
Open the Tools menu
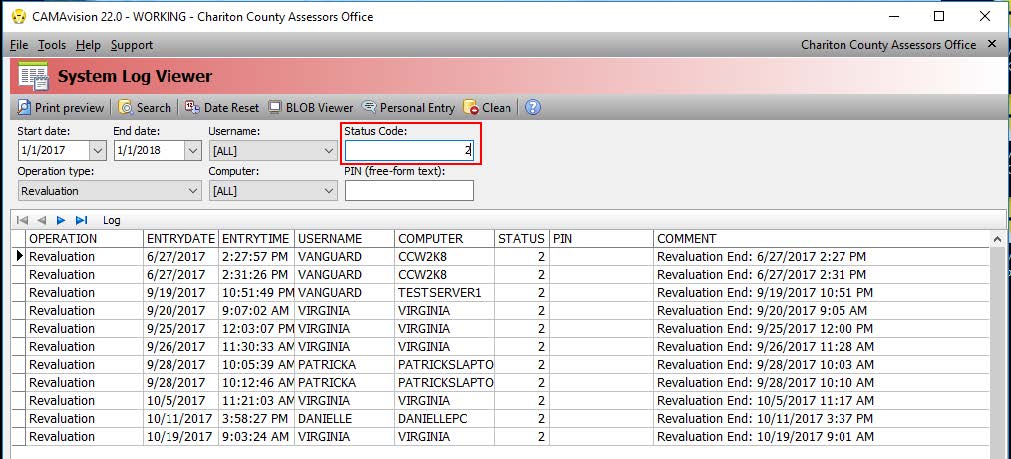click(52, 45)
